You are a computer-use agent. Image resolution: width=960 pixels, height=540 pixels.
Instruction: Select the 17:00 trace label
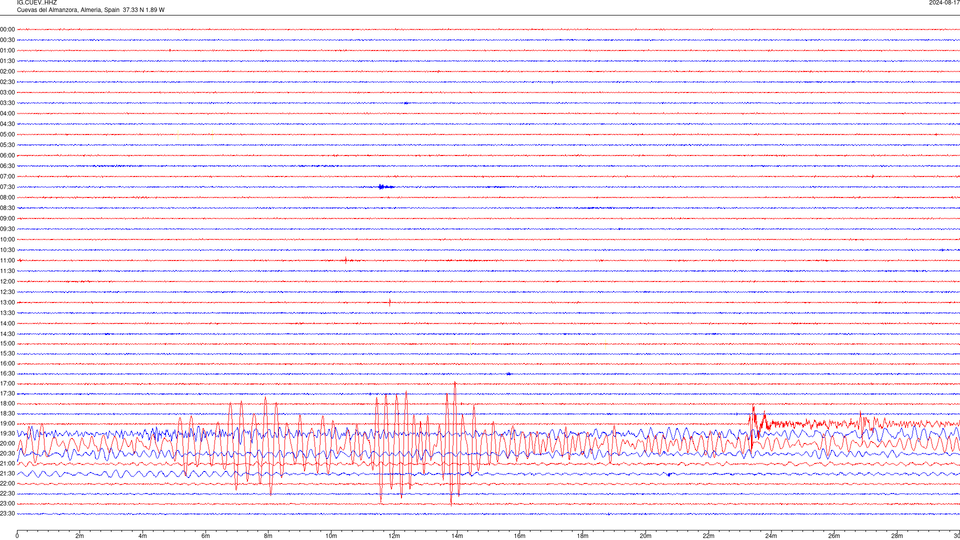click(x=7, y=384)
